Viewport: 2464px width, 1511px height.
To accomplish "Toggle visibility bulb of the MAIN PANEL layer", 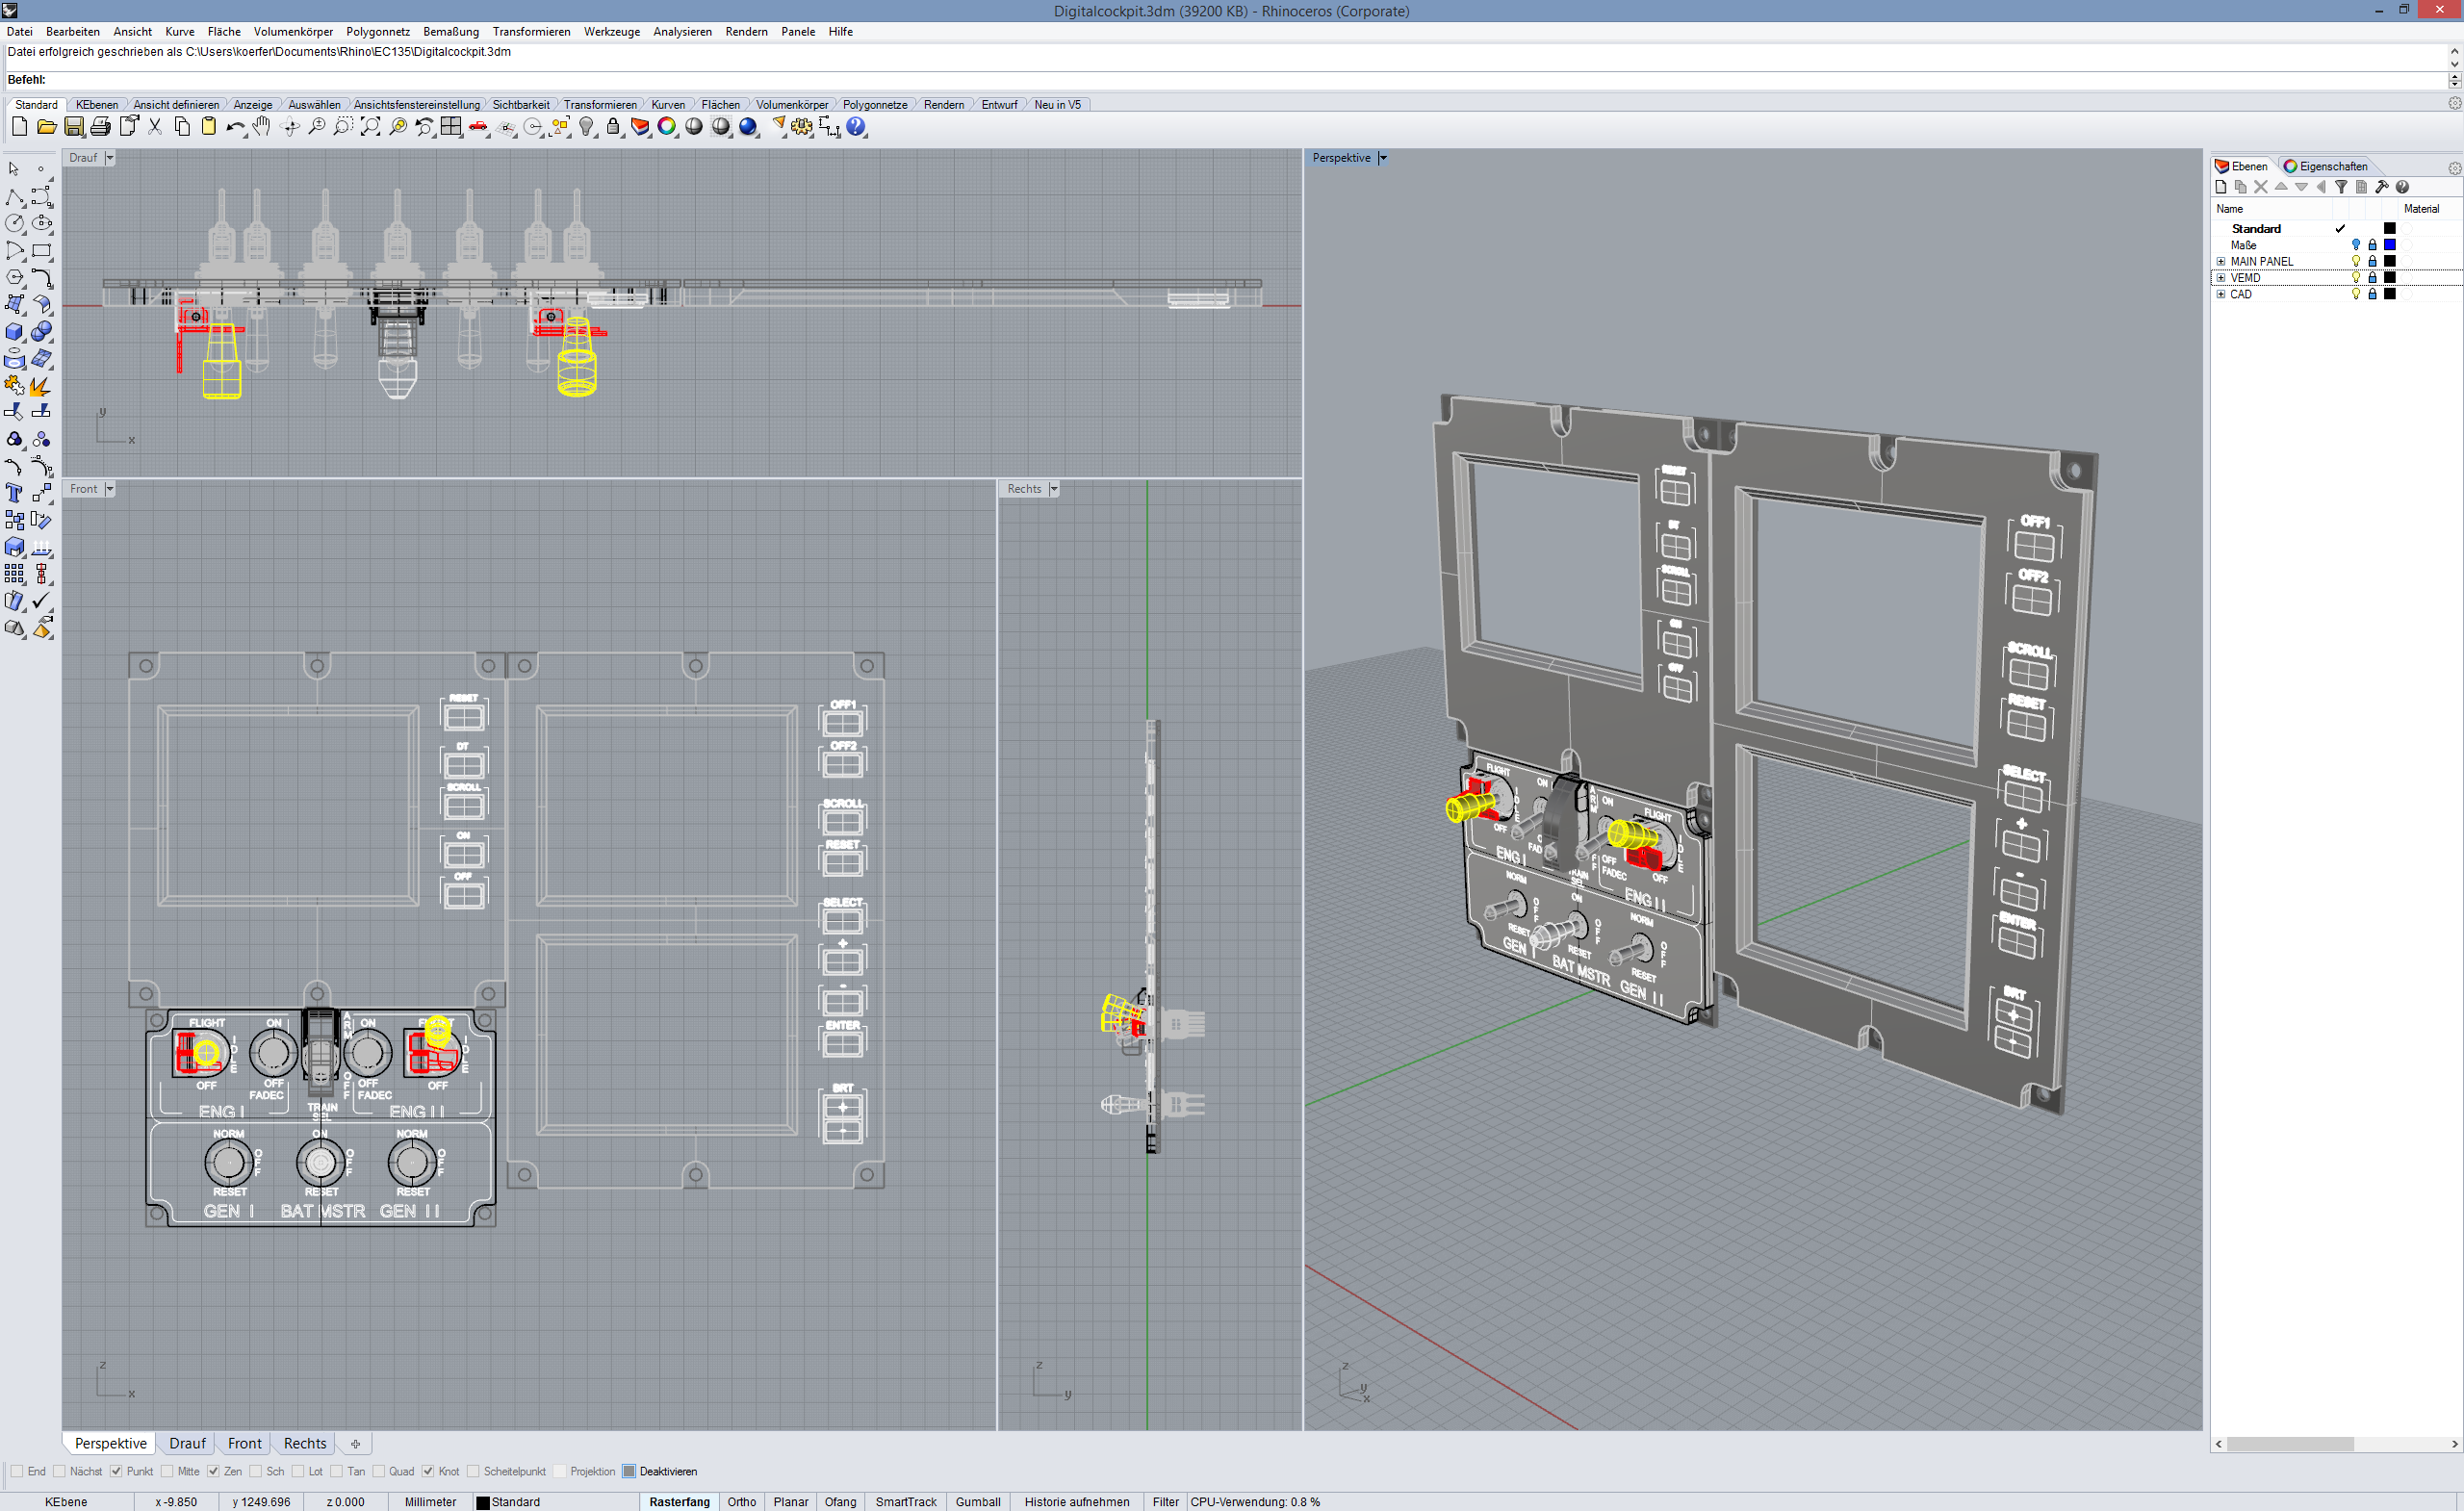I will pos(2356,261).
